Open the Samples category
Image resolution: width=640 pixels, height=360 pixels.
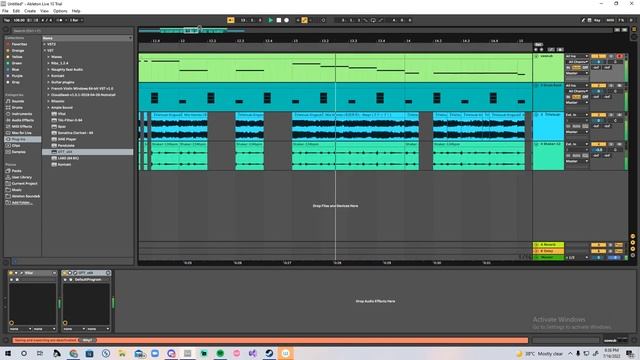tap(18, 152)
